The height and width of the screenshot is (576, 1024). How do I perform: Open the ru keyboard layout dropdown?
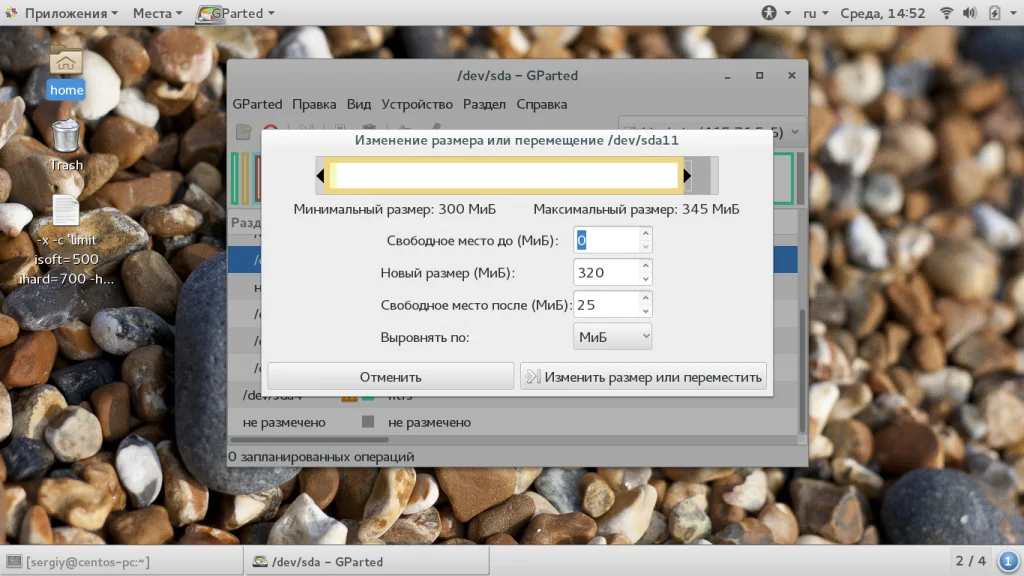click(816, 13)
